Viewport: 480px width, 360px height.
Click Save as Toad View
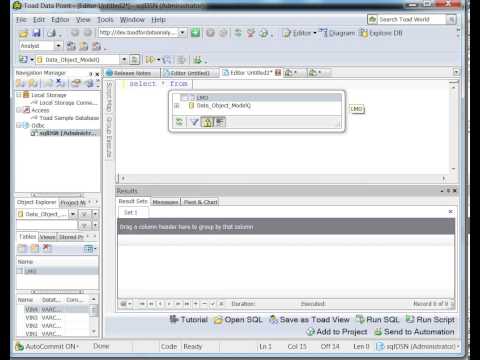[309, 320]
